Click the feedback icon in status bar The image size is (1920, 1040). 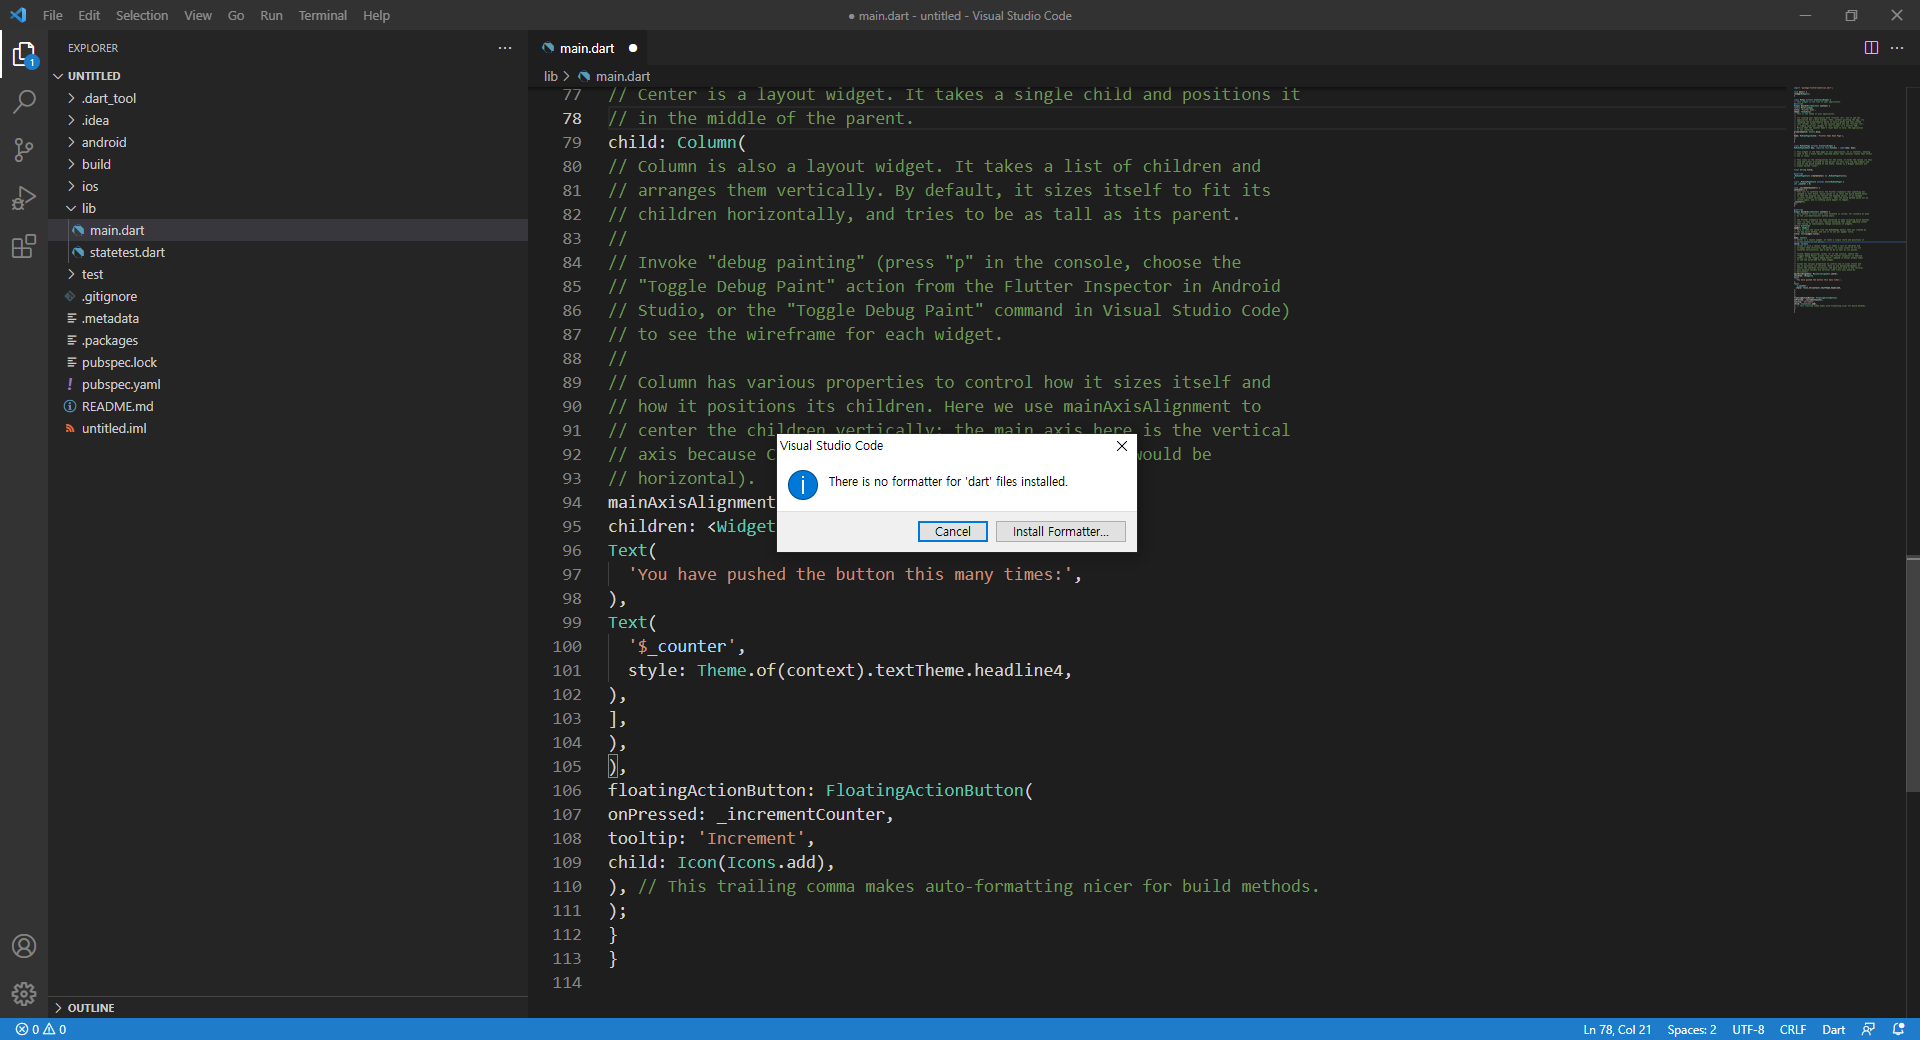(1868, 1029)
